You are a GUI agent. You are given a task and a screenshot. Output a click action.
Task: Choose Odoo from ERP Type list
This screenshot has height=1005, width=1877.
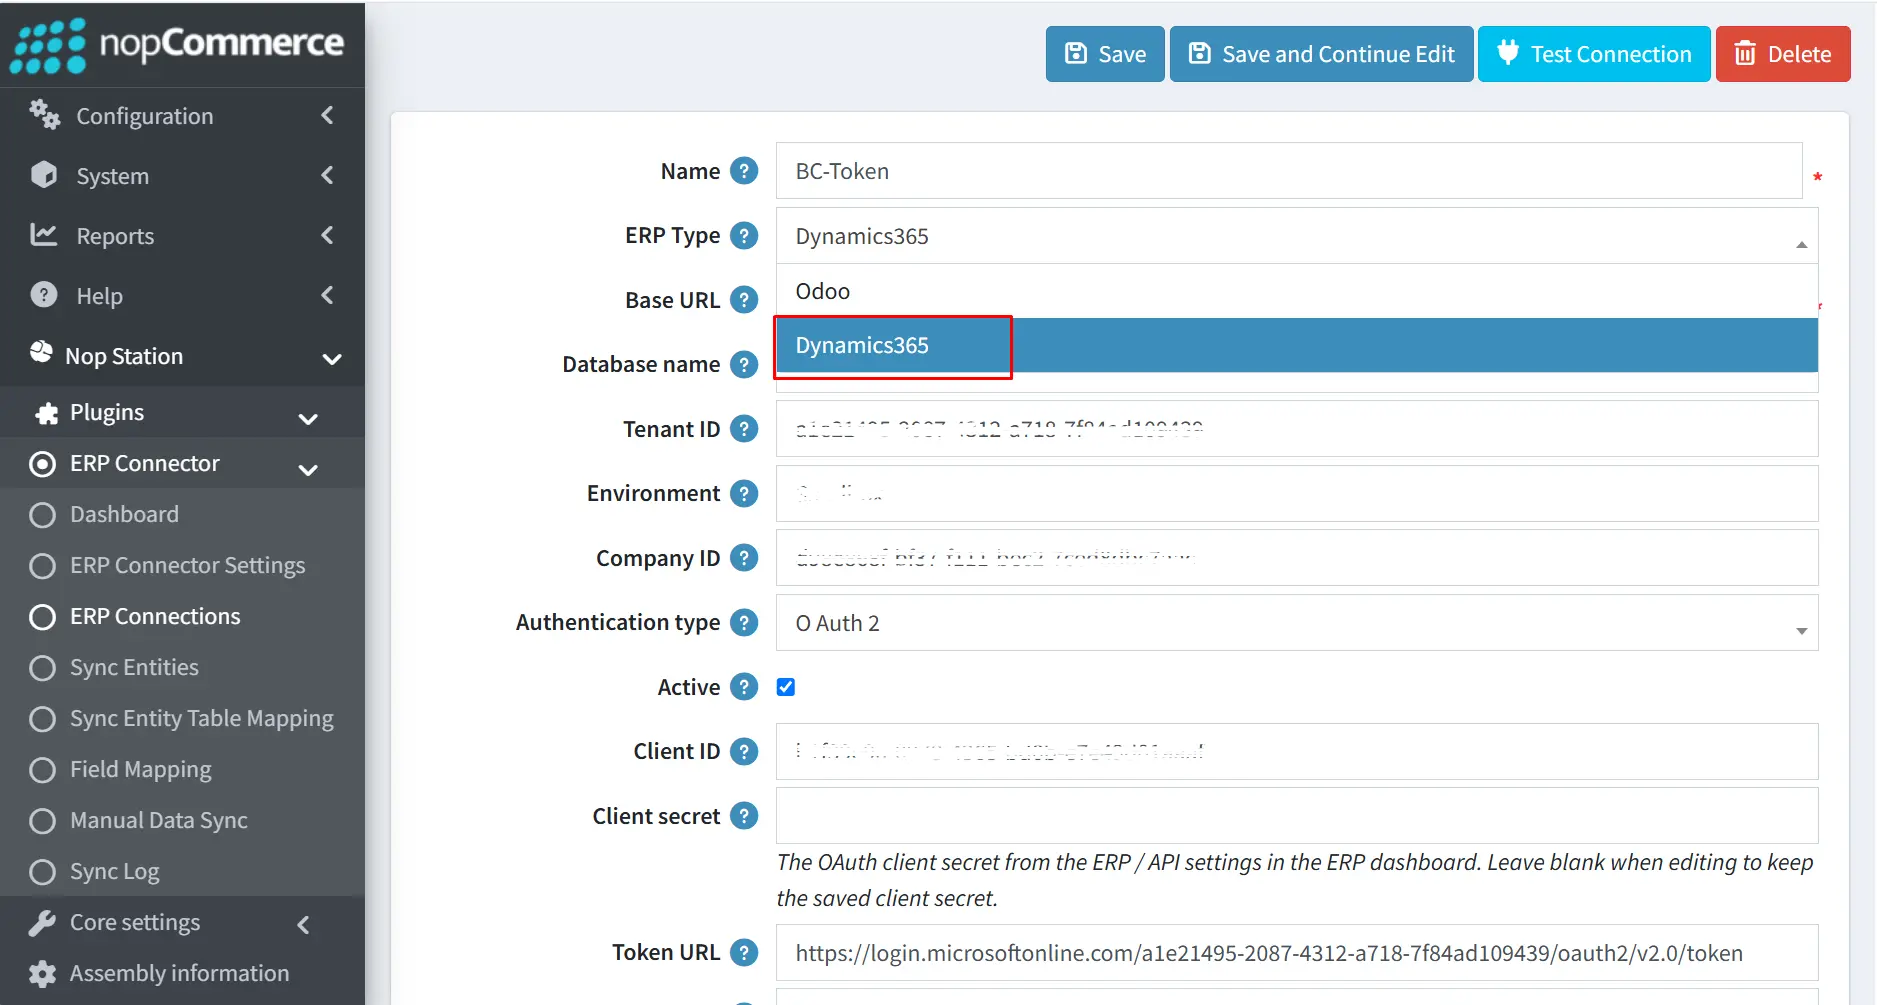(1297, 291)
